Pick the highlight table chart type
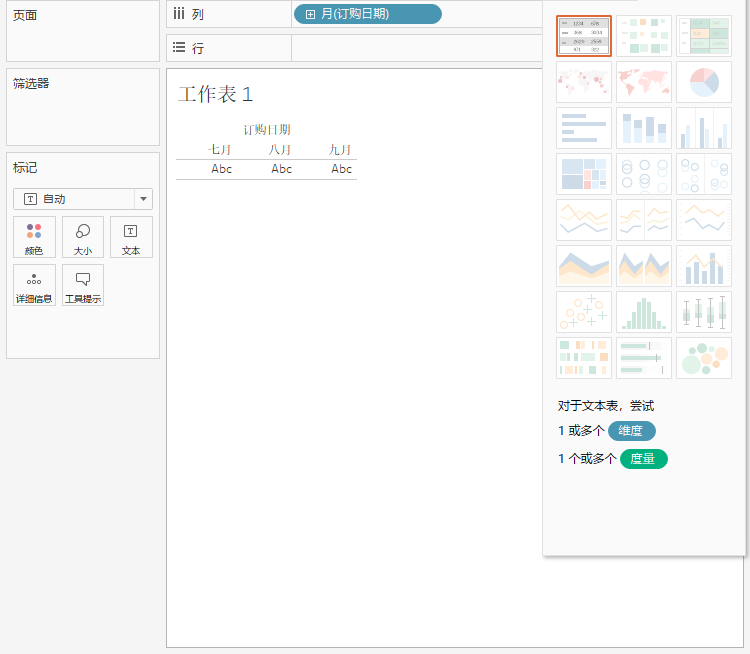The height and width of the screenshot is (654, 750). click(704, 36)
